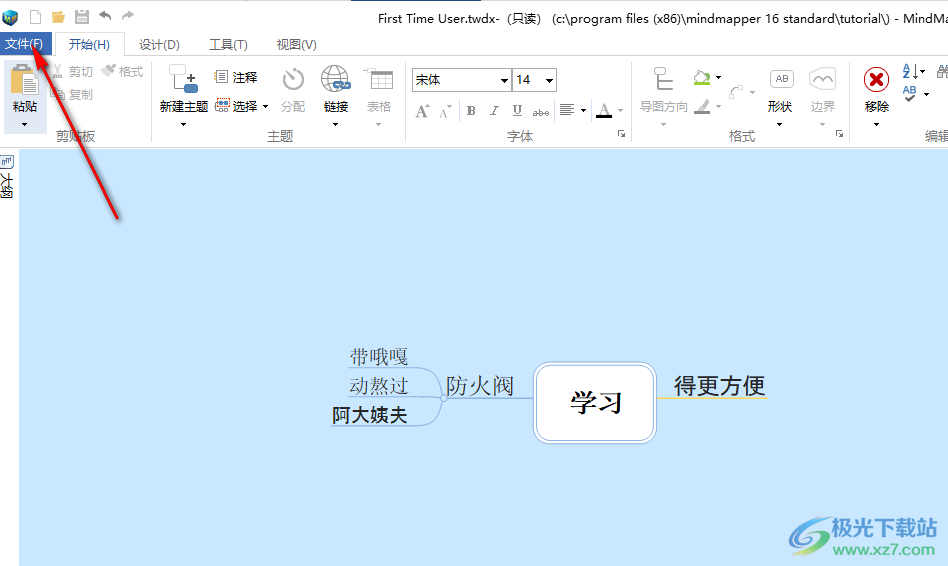Expand the 粘贴 paste dropdown arrow

point(25,125)
